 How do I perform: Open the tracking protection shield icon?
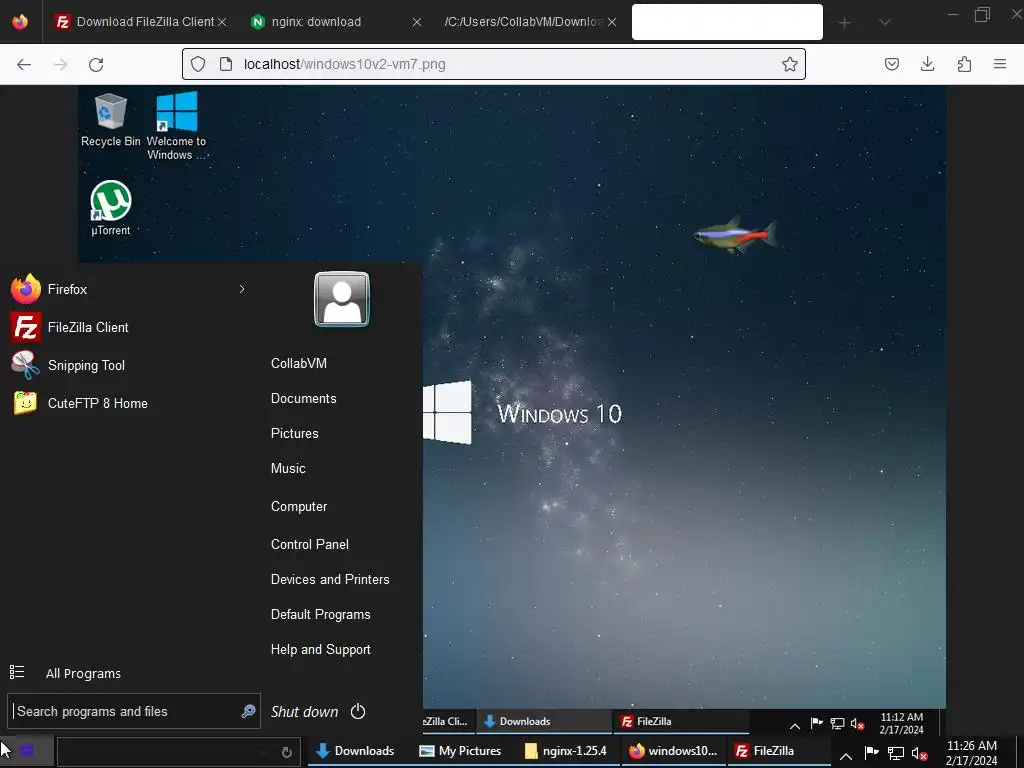(198, 64)
